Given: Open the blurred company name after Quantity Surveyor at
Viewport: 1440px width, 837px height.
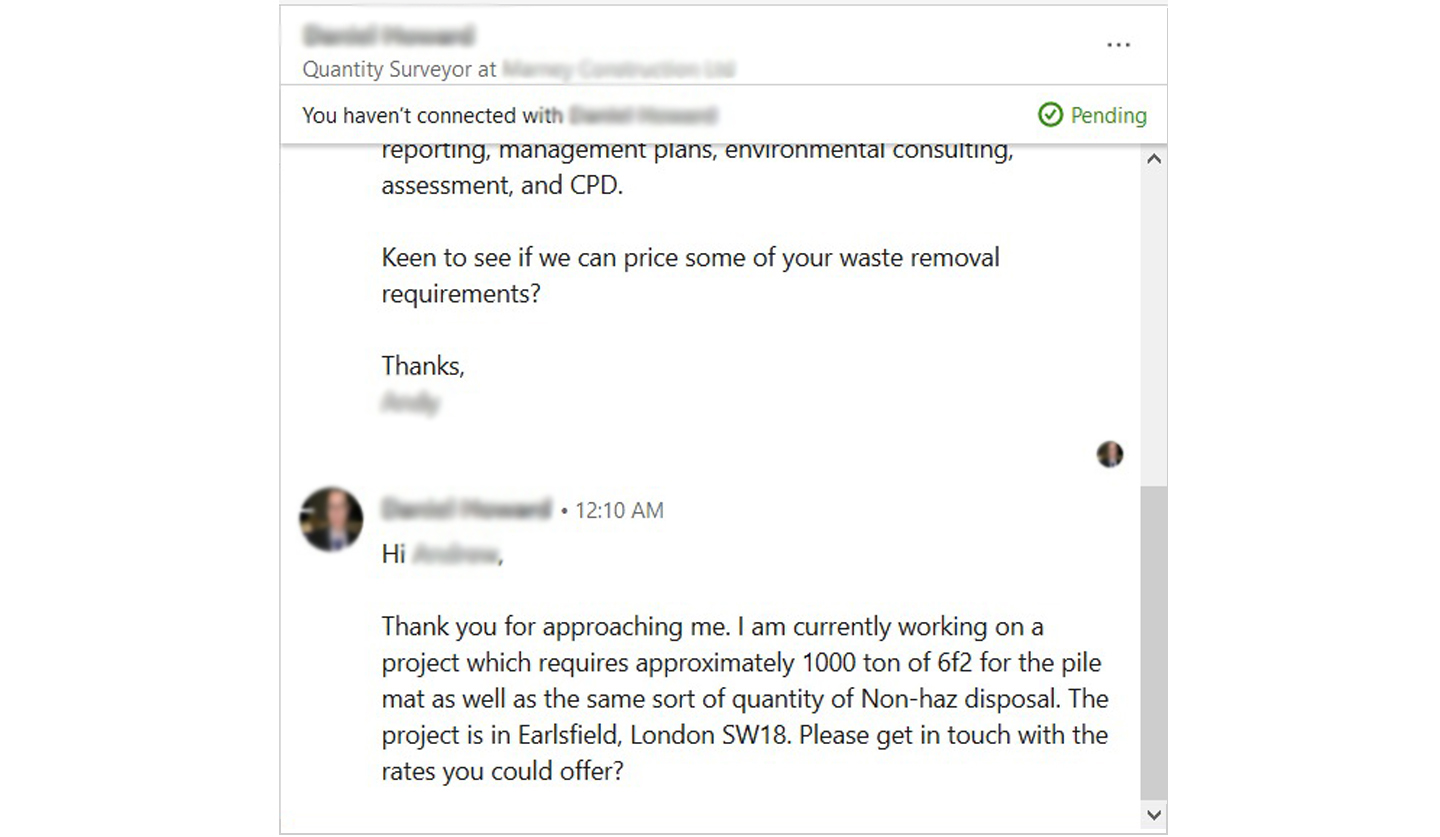Looking at the screenshot, I should click(x=618, y=70).
